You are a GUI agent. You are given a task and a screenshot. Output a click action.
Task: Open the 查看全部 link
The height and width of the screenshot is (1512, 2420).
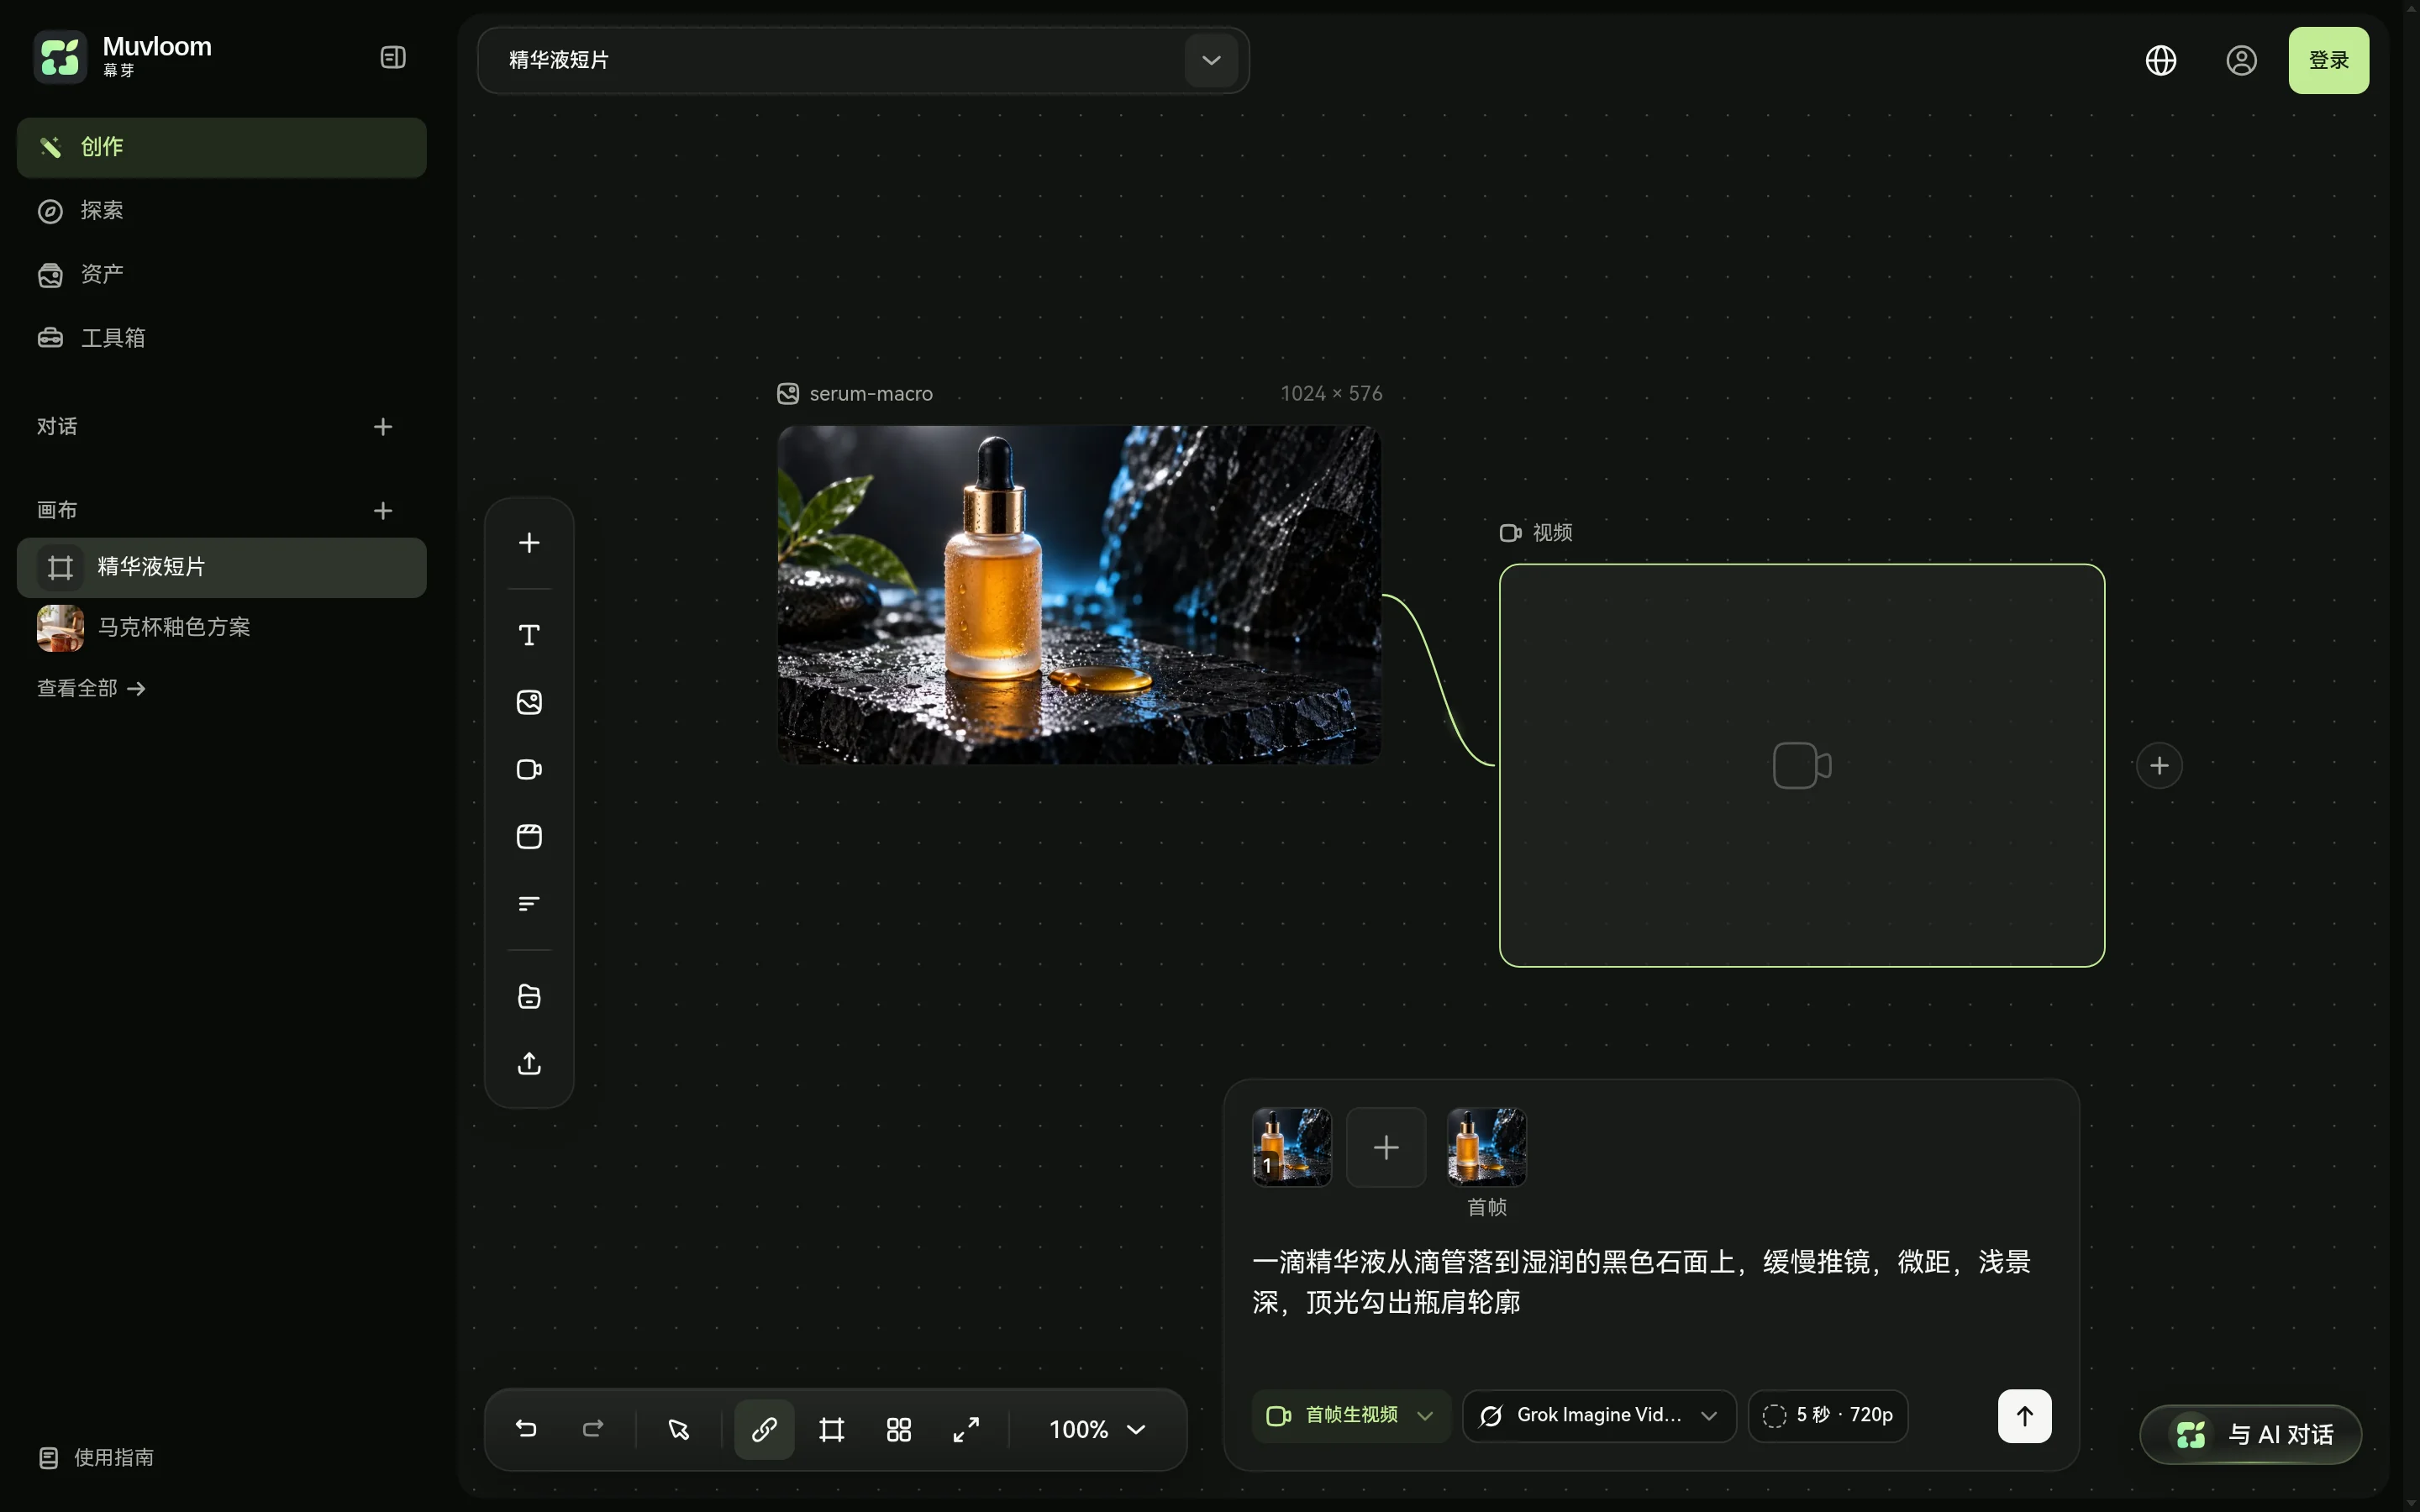tap(91, 689)
